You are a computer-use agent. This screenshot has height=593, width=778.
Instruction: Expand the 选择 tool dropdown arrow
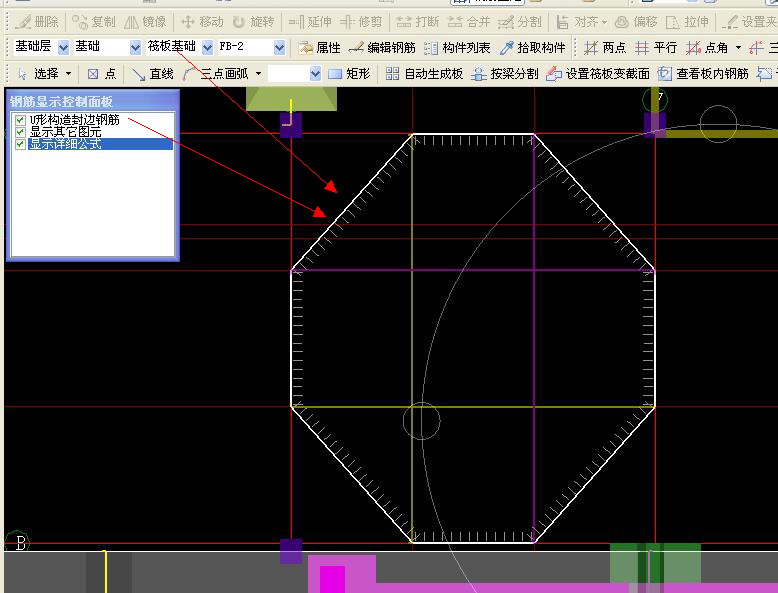click(x=68, y=74)
